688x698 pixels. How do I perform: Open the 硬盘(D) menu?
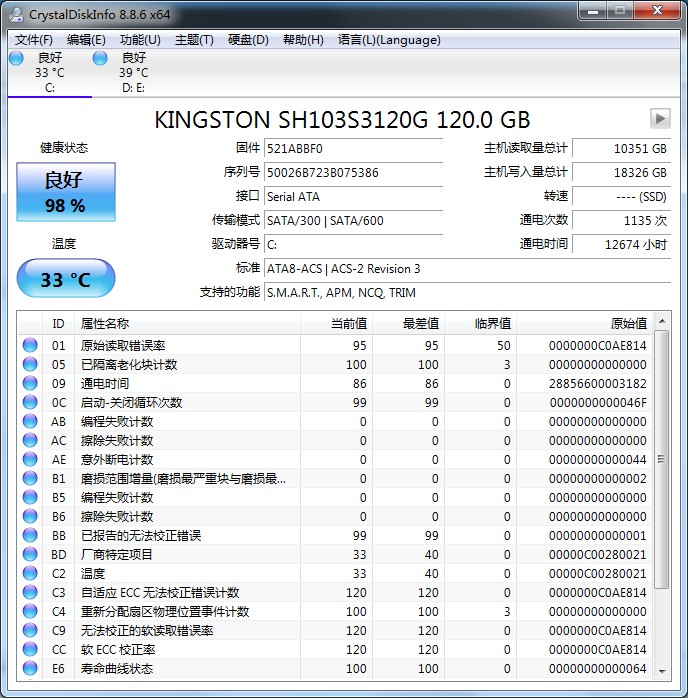click(x=248, y=40)
